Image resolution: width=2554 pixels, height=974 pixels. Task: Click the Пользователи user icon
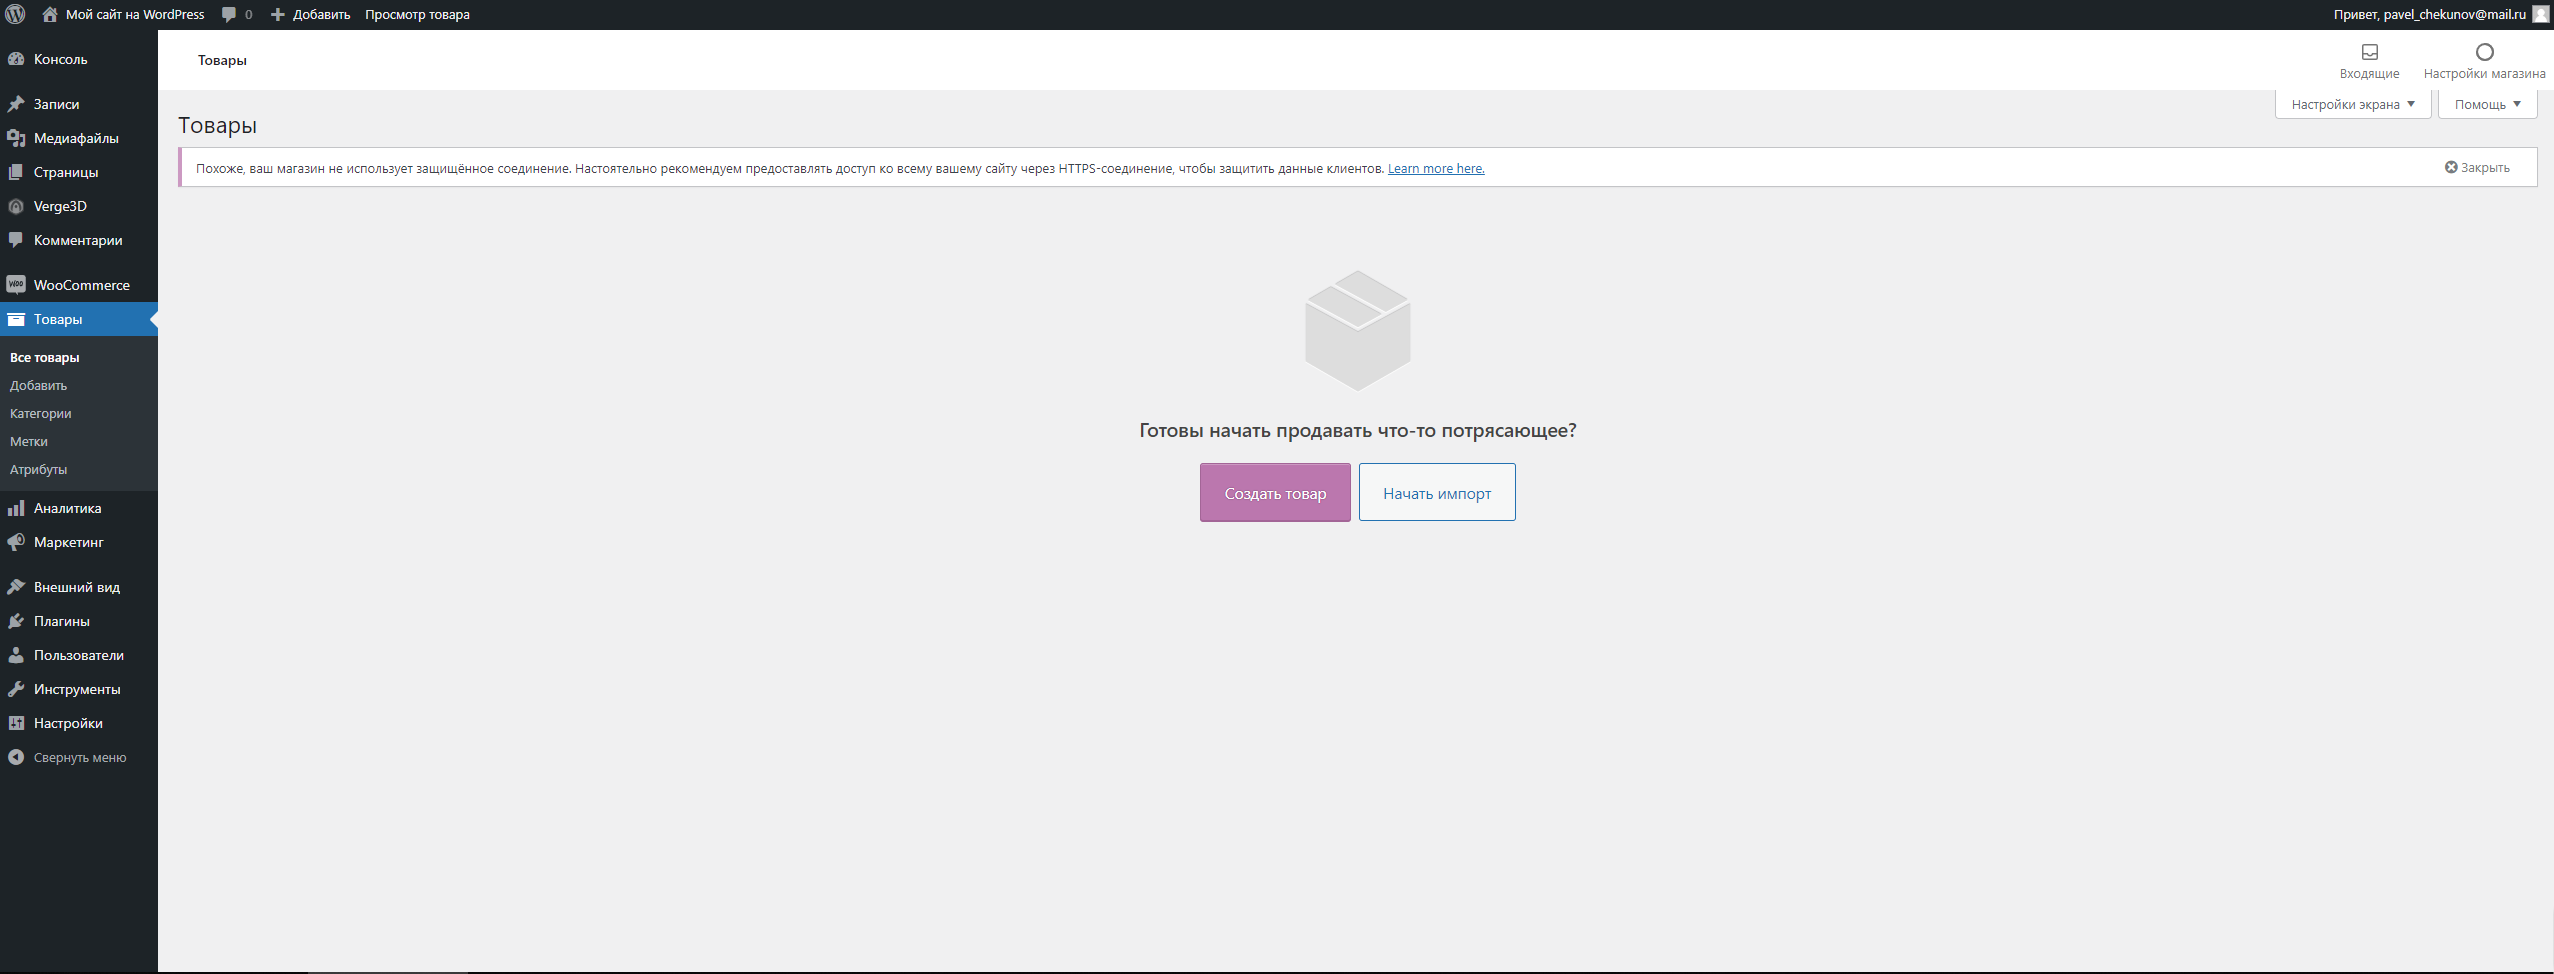[x=16, y=655]
